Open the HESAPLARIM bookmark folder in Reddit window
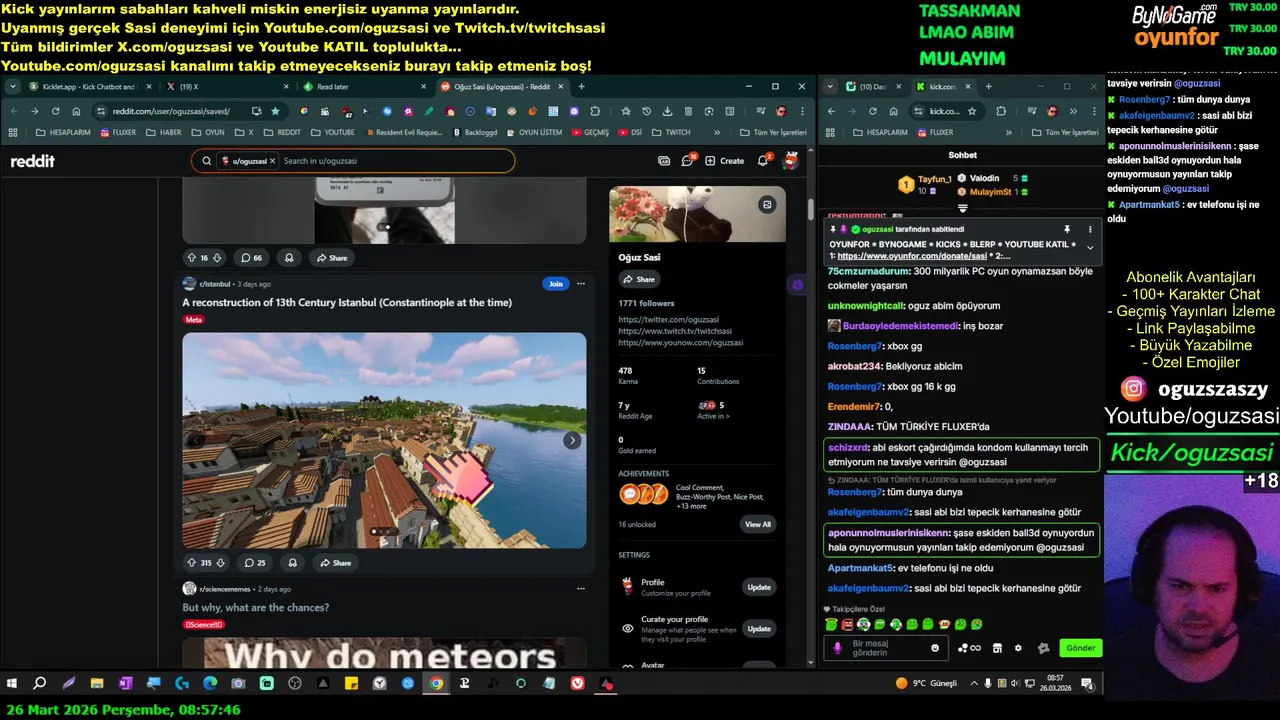This screenshot has width=1280, height=720. [x=64, y=132]
